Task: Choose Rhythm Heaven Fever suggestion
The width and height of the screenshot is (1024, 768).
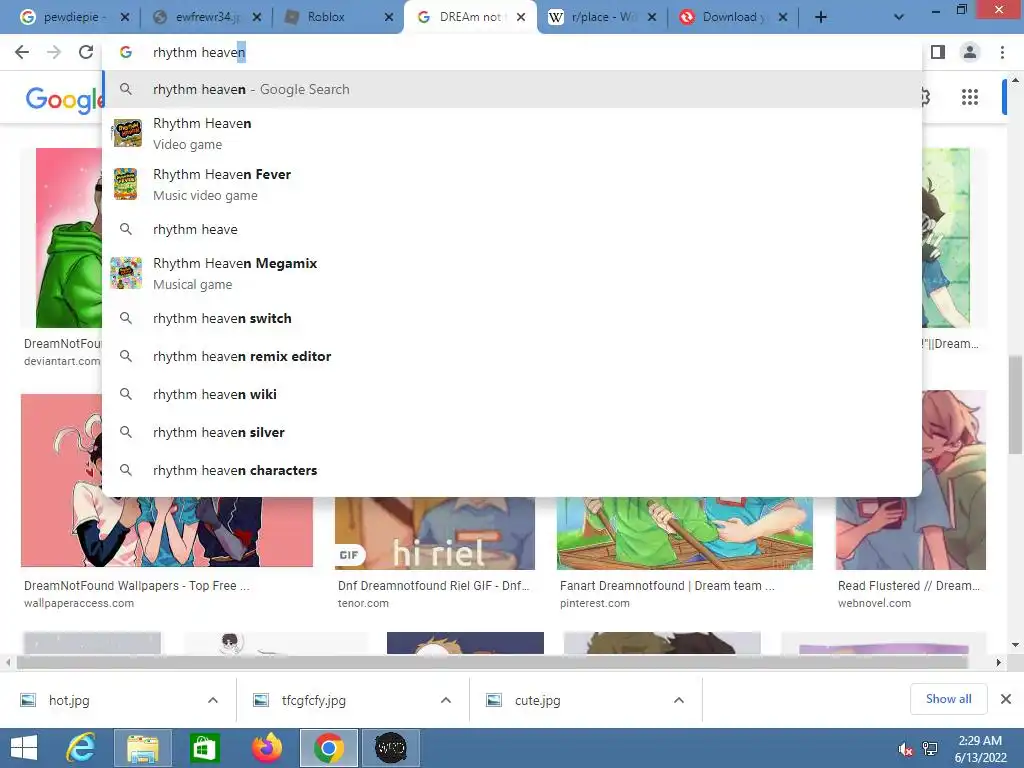Action: (513, 184)
